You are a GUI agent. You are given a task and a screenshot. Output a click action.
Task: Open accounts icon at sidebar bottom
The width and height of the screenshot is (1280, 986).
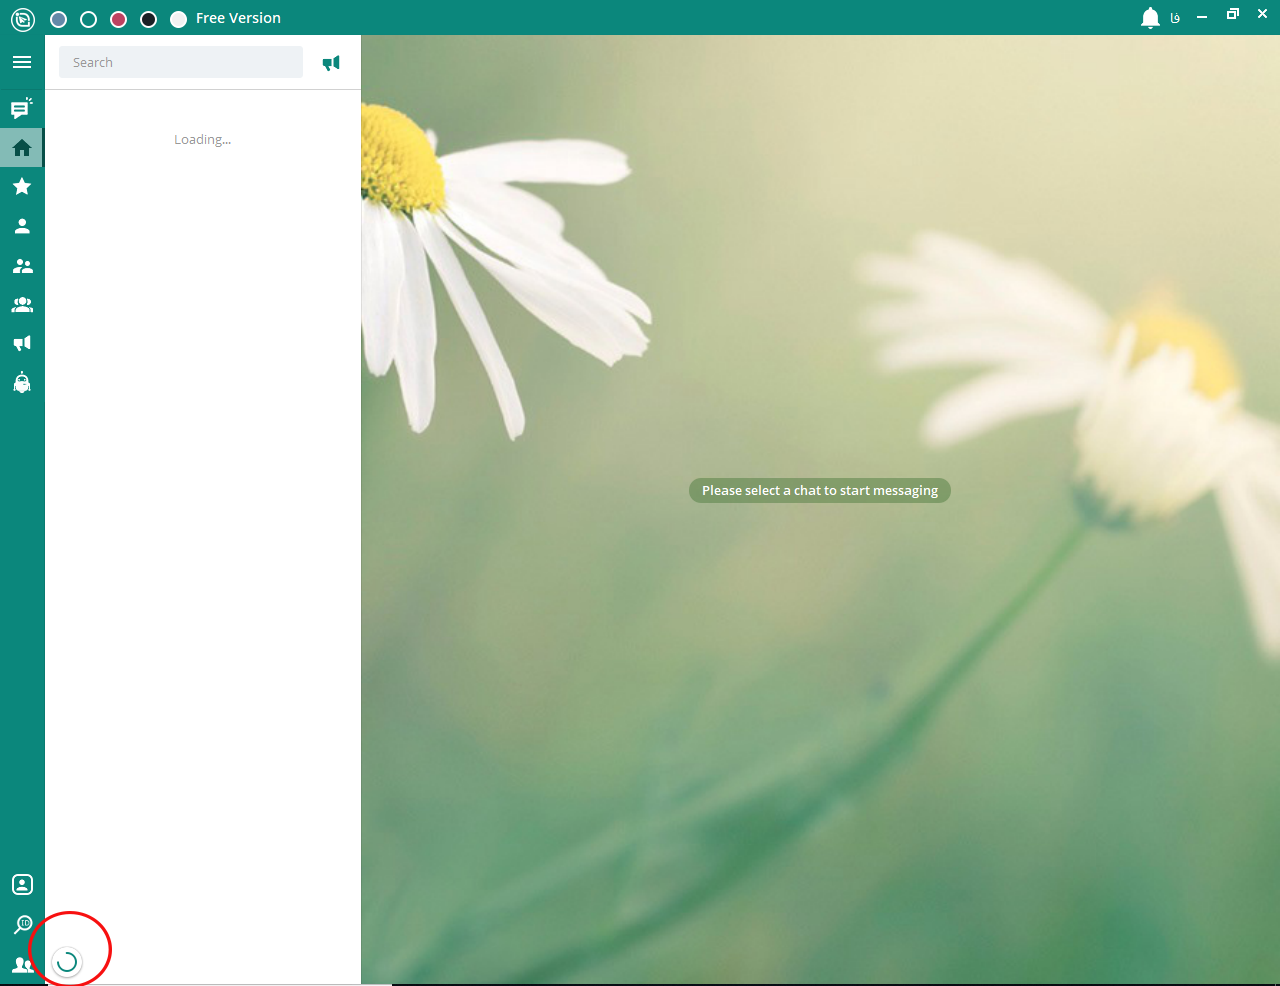click(x=21, y=965)
